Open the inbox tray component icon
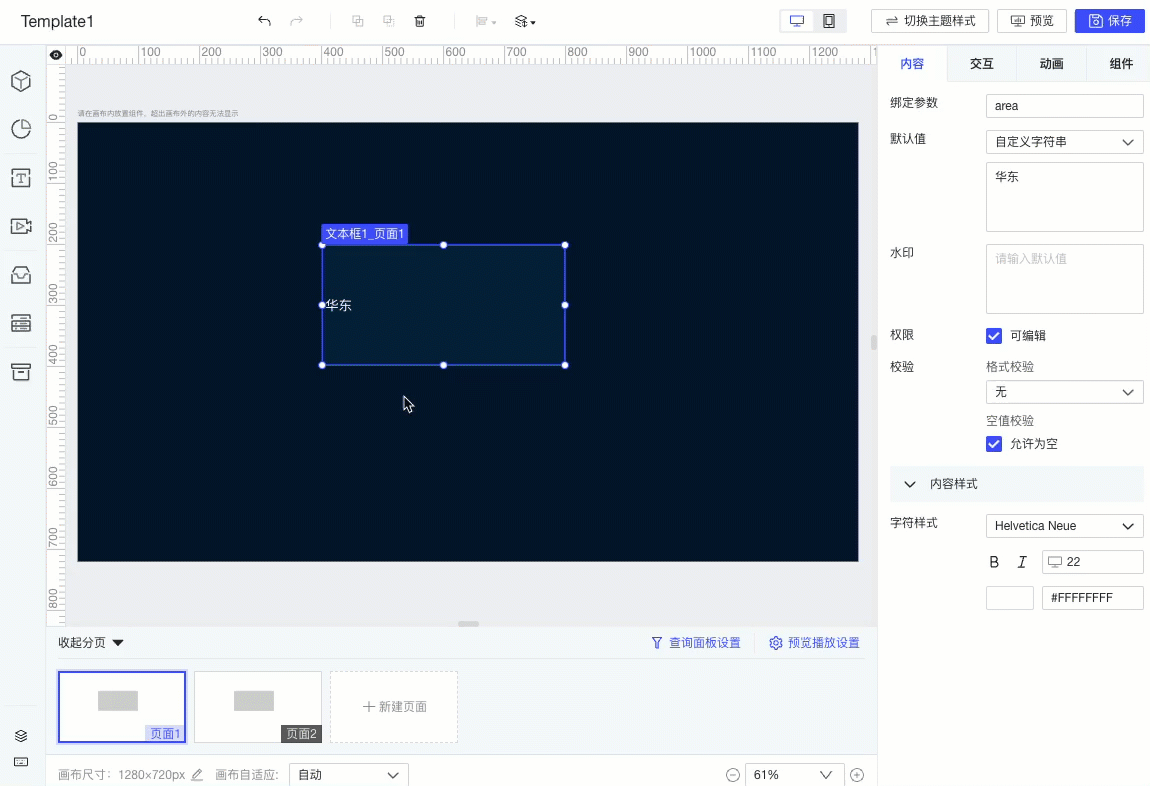 coord(21,275)
